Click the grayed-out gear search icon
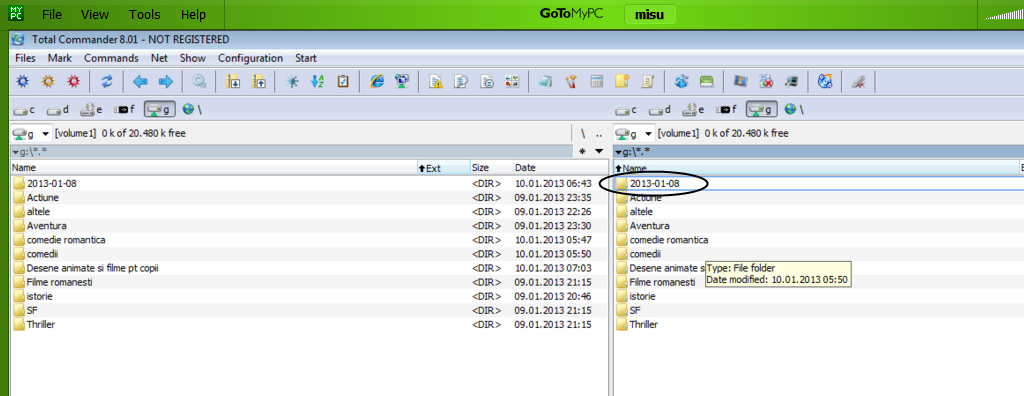 click(199, 82)
